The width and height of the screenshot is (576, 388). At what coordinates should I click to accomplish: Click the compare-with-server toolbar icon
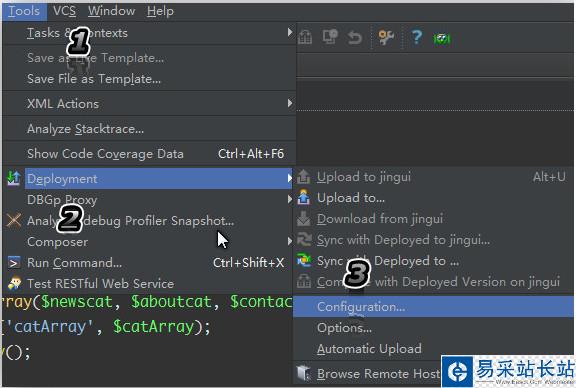[x=305, y=37]
